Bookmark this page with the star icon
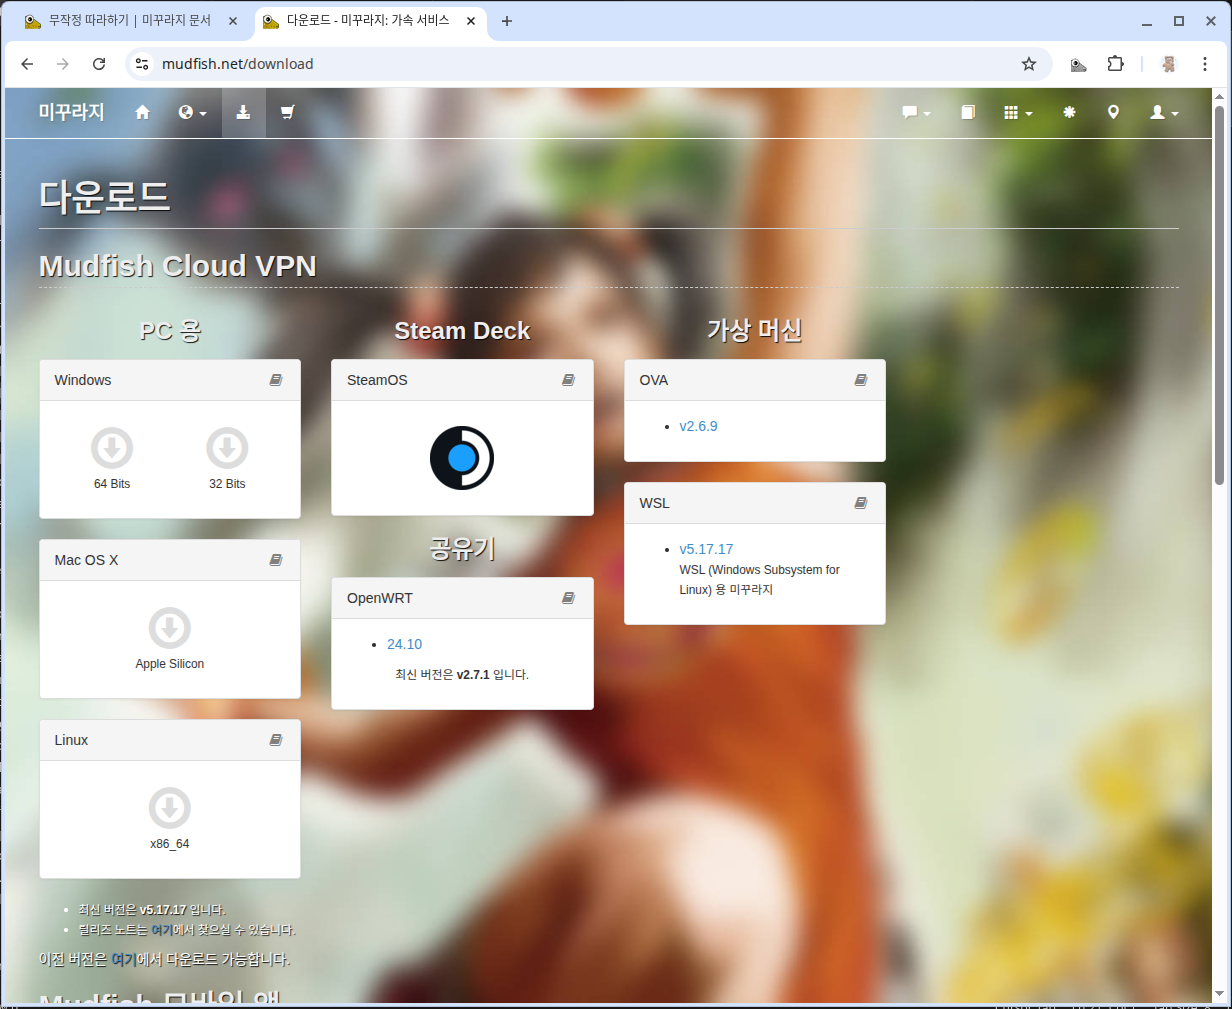 [1029, 64]
